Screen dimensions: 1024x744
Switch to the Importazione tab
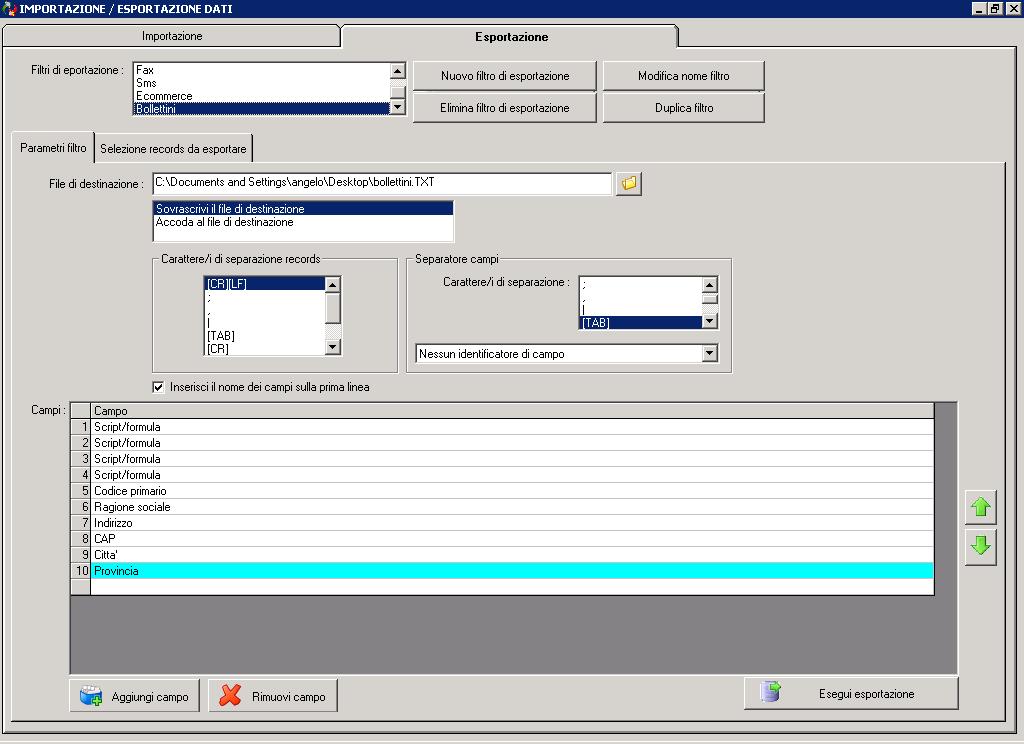tap(172, 36)
